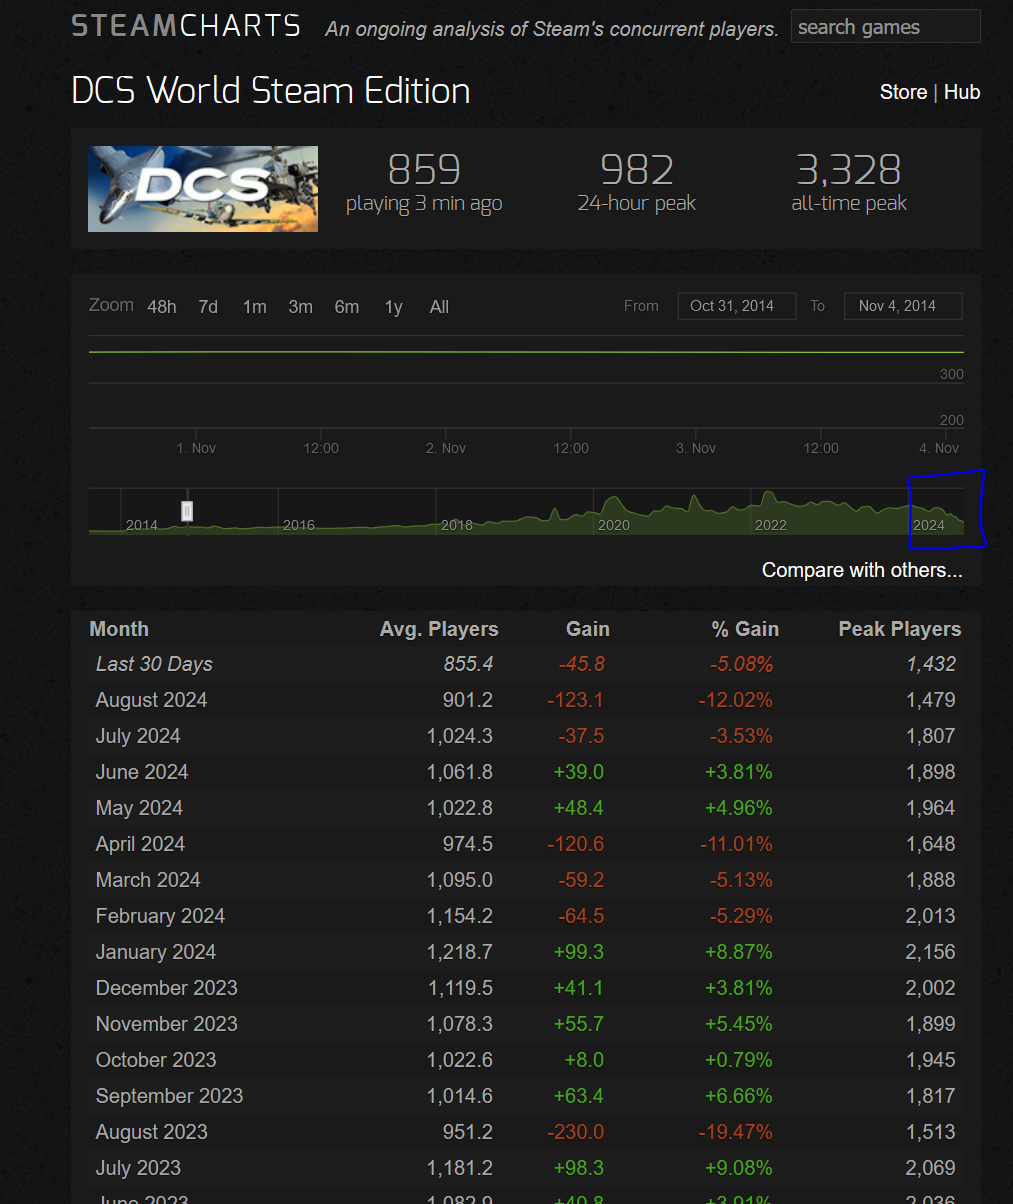Click December 2023 peak players 2,002
The width and height of the screenshot is (1013, 1204).
(931, 988)
